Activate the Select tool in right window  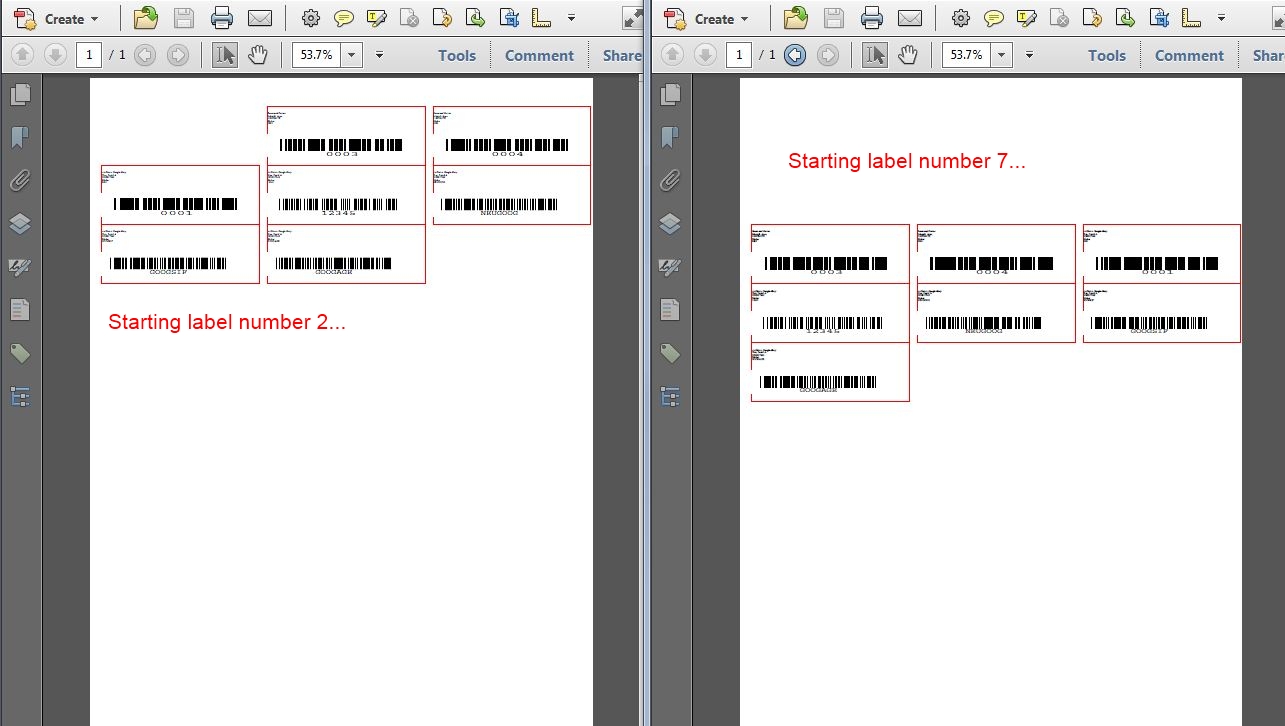(875, 55)
